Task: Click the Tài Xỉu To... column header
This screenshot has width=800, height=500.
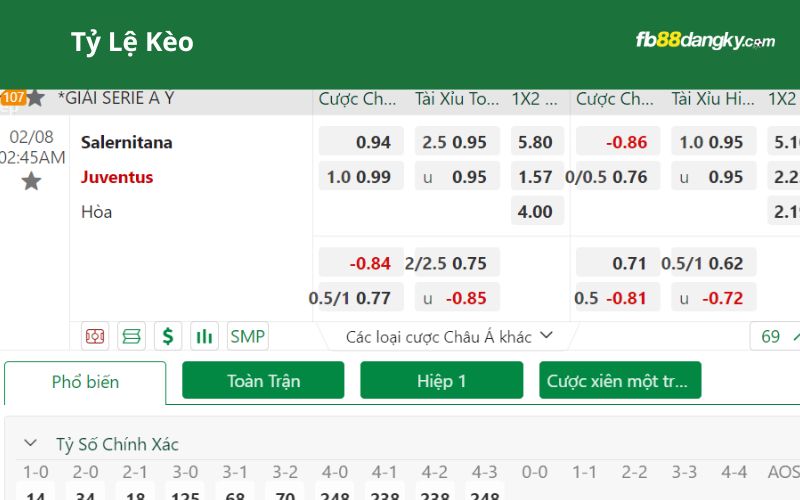Action: click(457, 98)
